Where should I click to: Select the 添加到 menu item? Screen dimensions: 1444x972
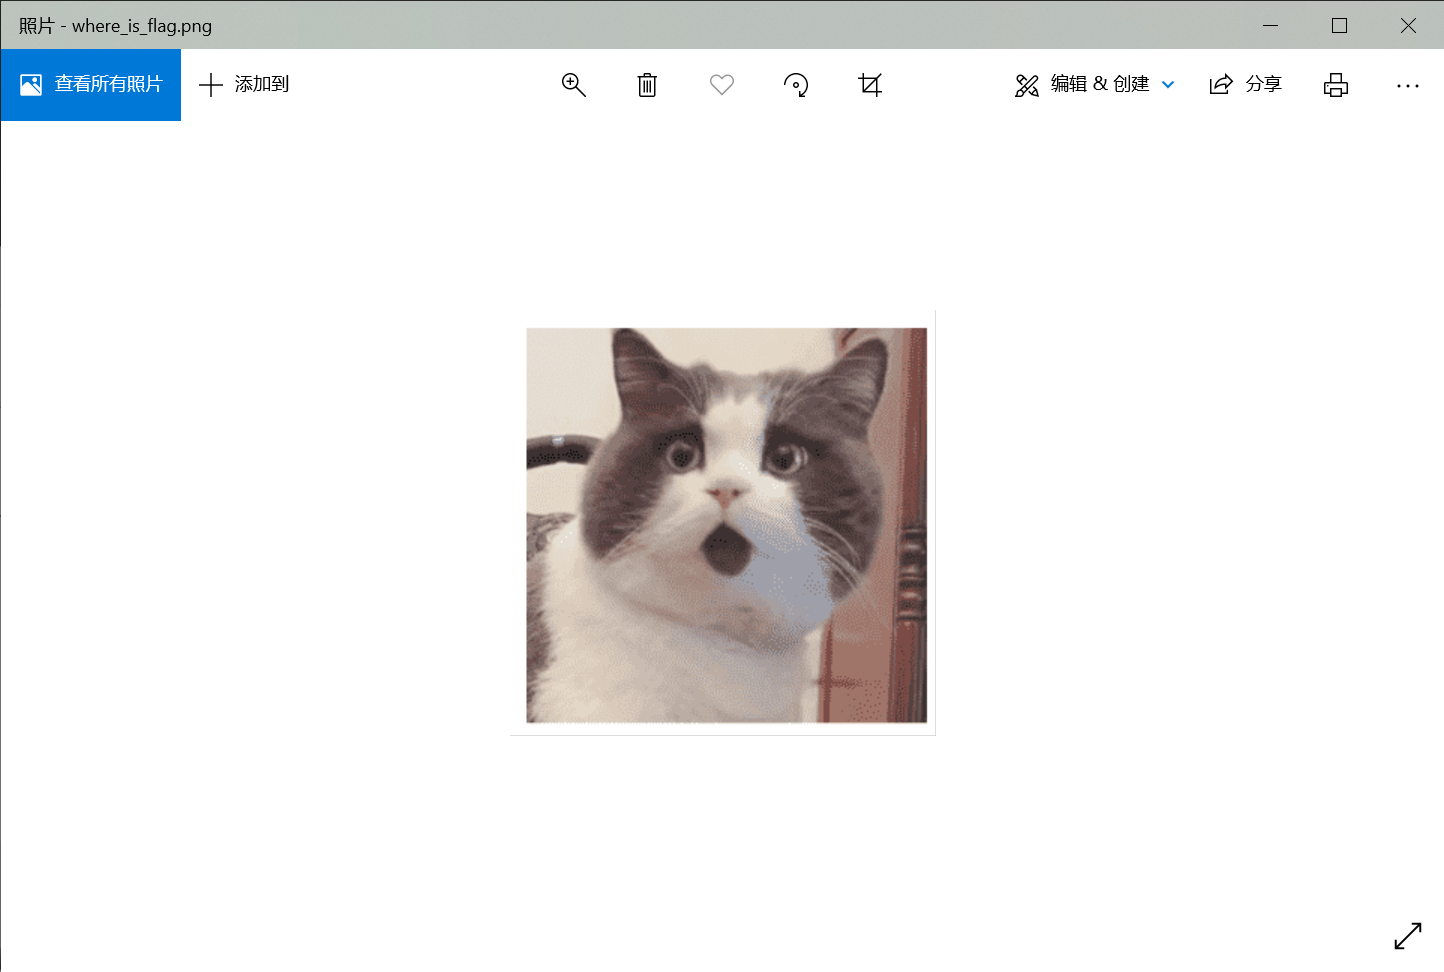point(245,85)
